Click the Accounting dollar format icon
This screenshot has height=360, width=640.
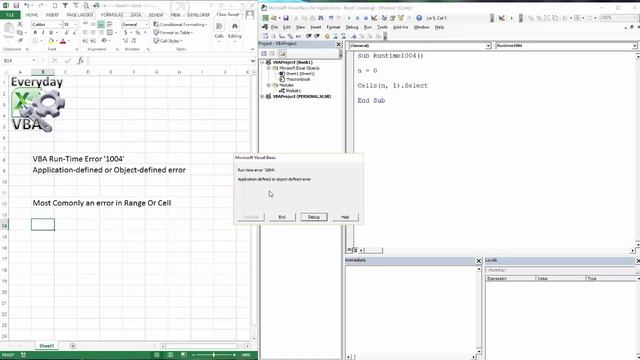point(126,33)
